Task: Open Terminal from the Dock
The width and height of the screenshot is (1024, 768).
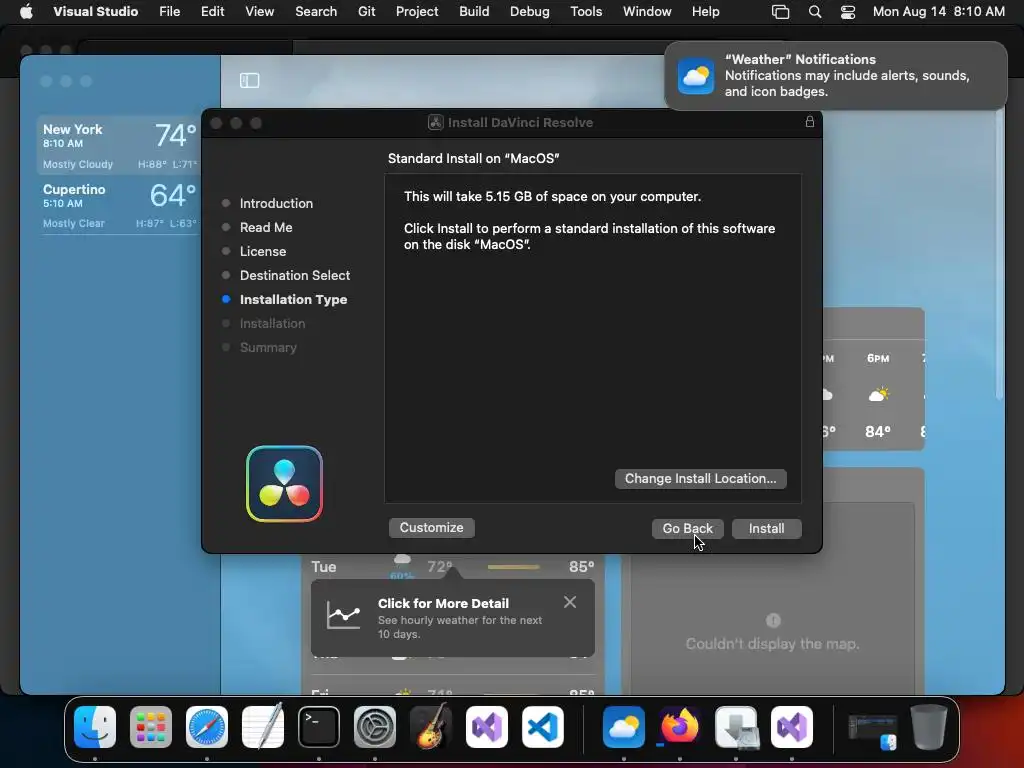Action: pos(319,727)
